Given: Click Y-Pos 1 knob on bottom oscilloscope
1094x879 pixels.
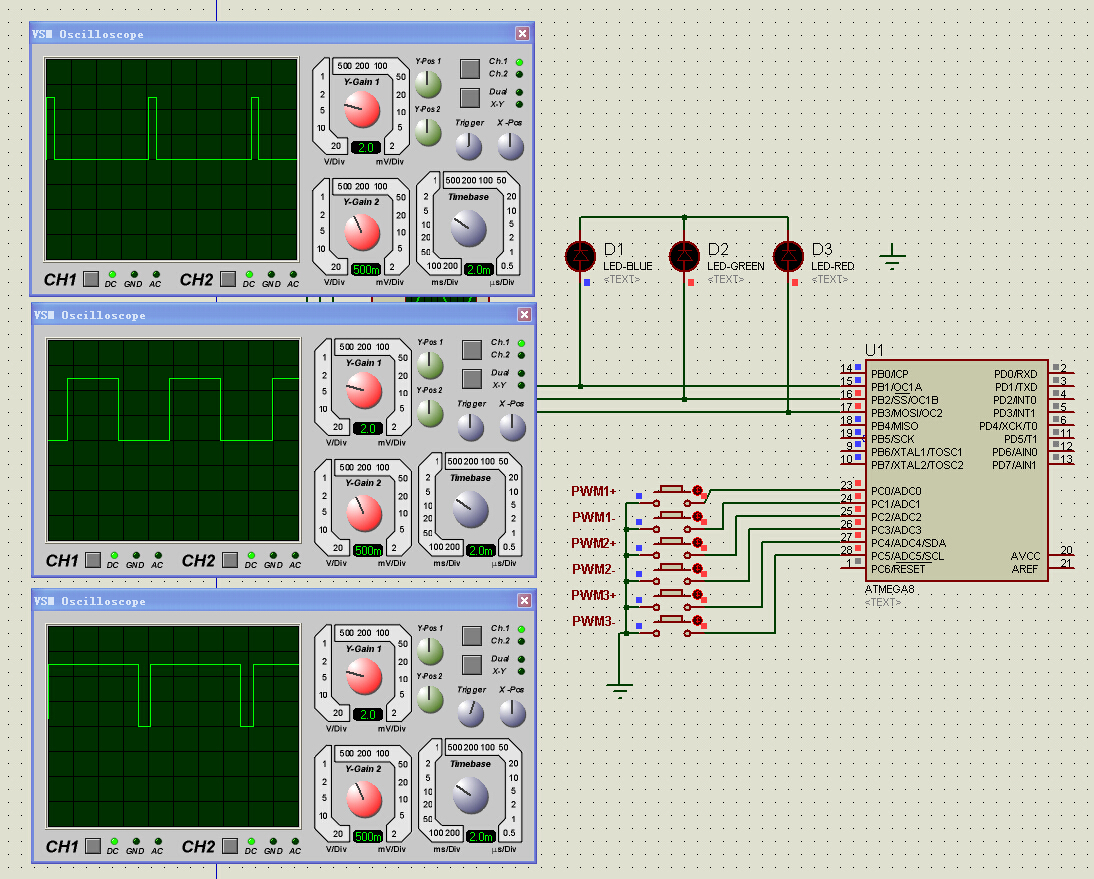Looking at the screenshot, I should 430,653.
